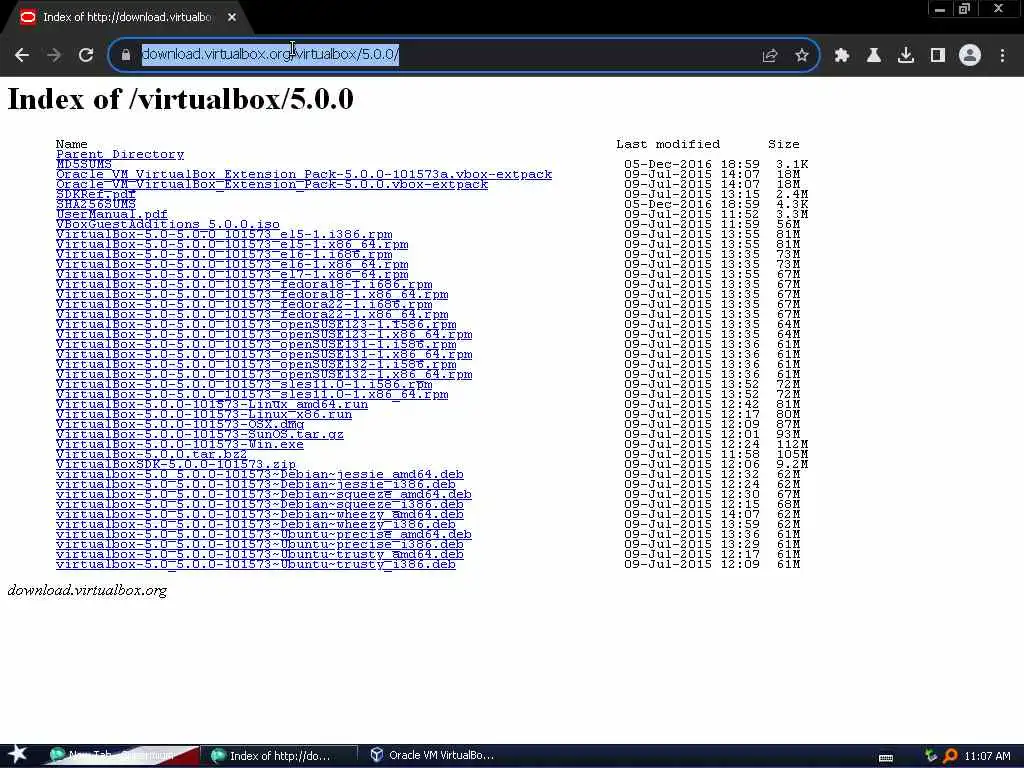The image size is (1024, 768).
Task: Click the 'download.virtualbox.org' footer text
Action: [x=88, y=590]
